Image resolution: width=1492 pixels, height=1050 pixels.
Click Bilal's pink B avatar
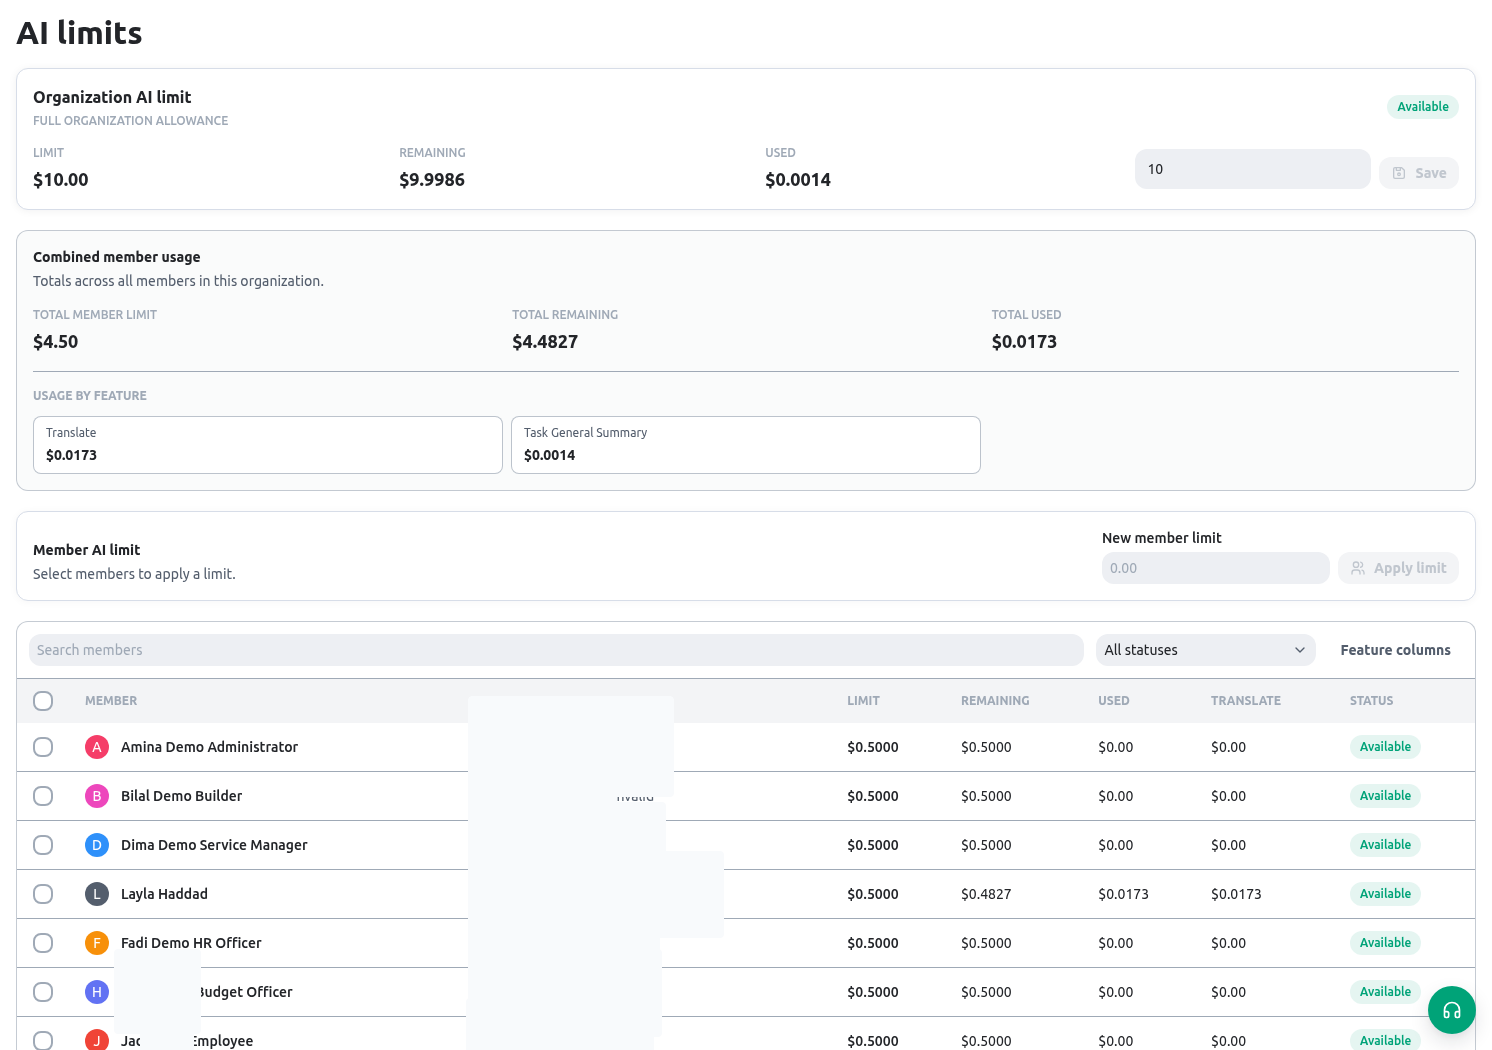tap(97, 796)
